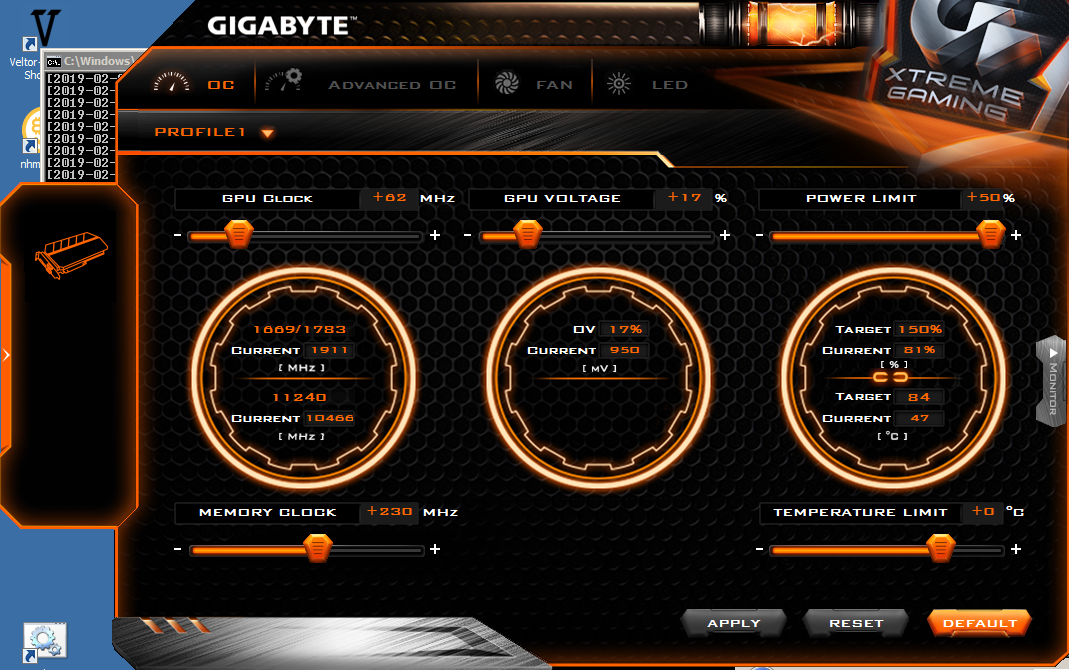1069x670 pixels.
Task: Select the graphics card icon in side panel
Action: (x=70, y=254)
